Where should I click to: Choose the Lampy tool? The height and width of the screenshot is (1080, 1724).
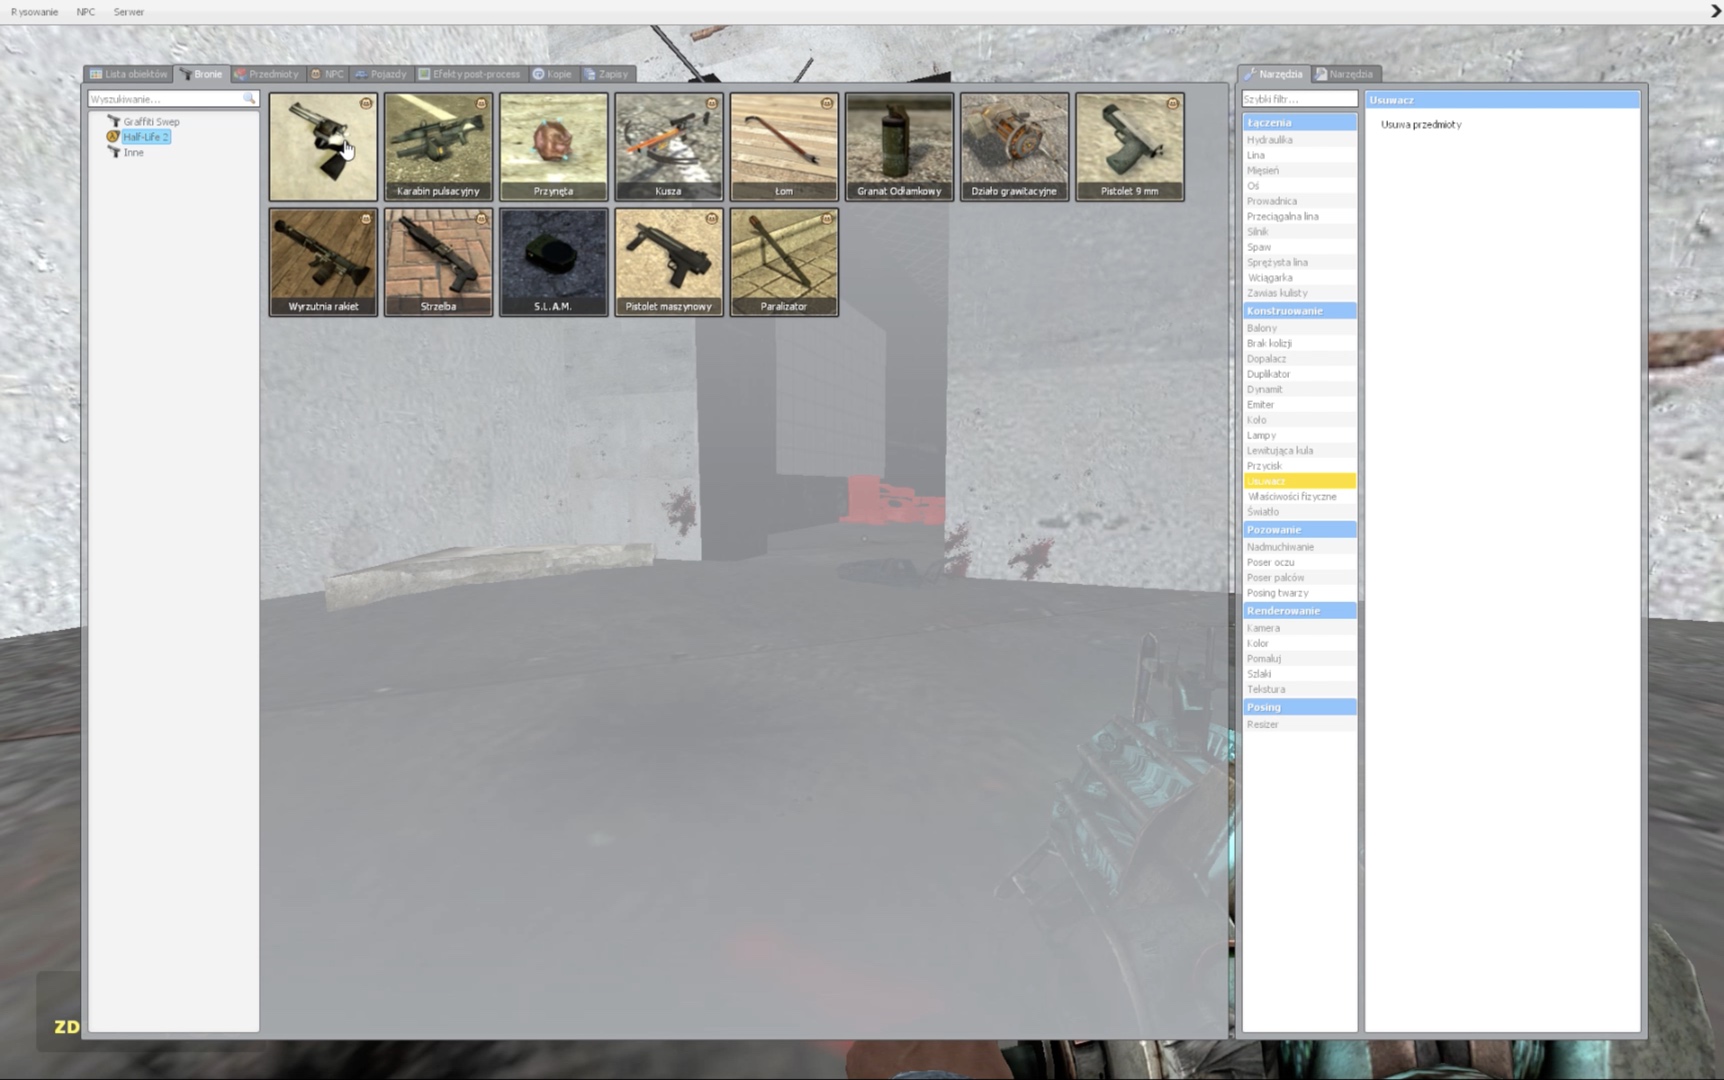(1299, 435)
